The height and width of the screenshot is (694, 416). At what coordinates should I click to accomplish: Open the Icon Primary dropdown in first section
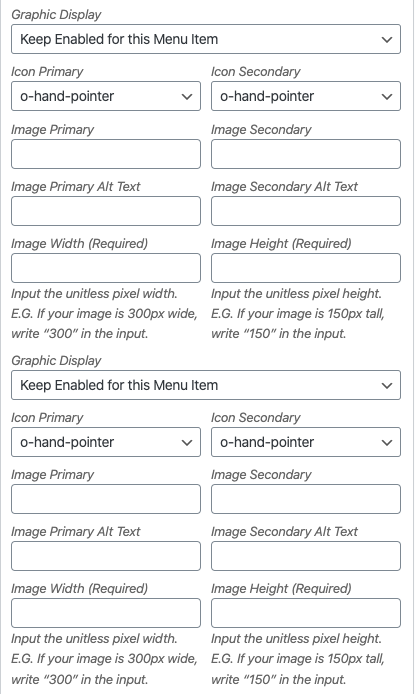click(106, 96)
